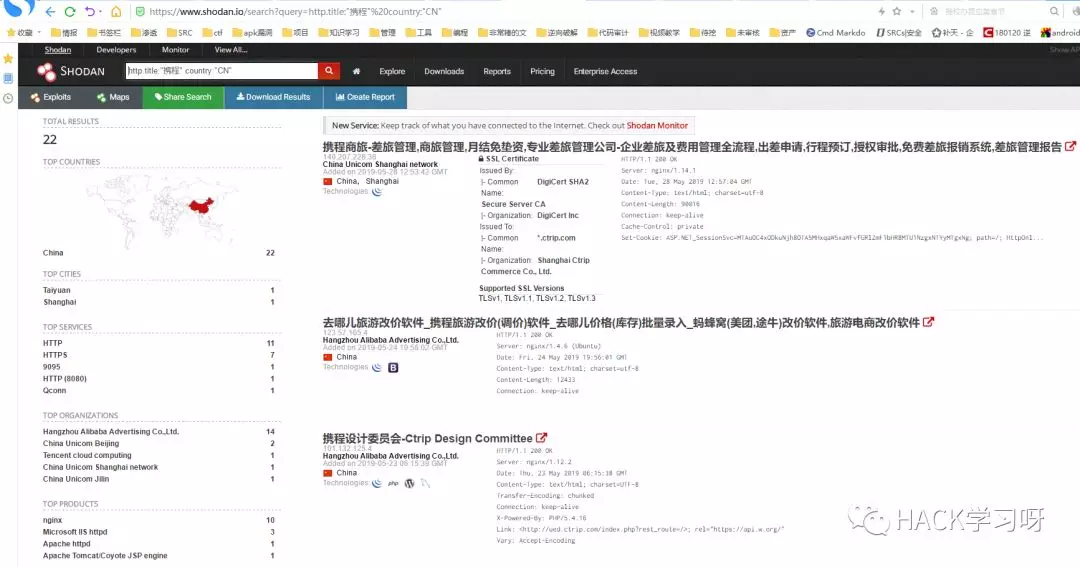
Task: Click the Bootstrap technology icon in second result
Action: pyautogui.click(x=393, y=368)
